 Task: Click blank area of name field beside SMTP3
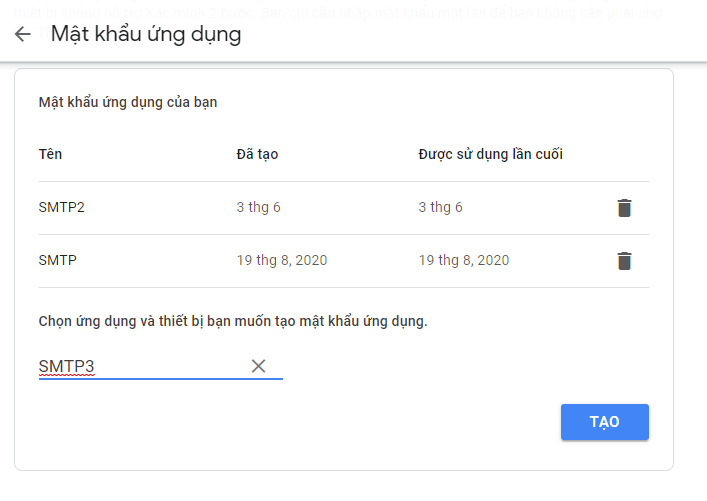pyautogui.click(x=171, y=366)
